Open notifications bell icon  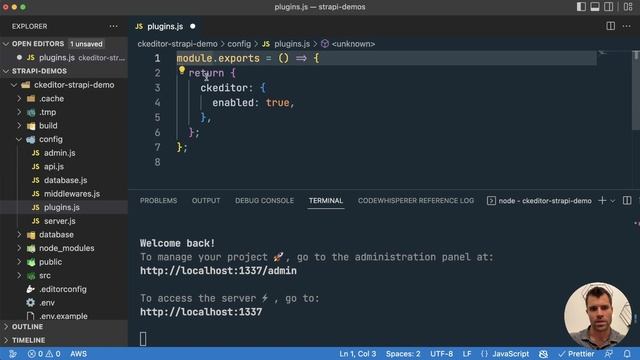coord(627,354)
